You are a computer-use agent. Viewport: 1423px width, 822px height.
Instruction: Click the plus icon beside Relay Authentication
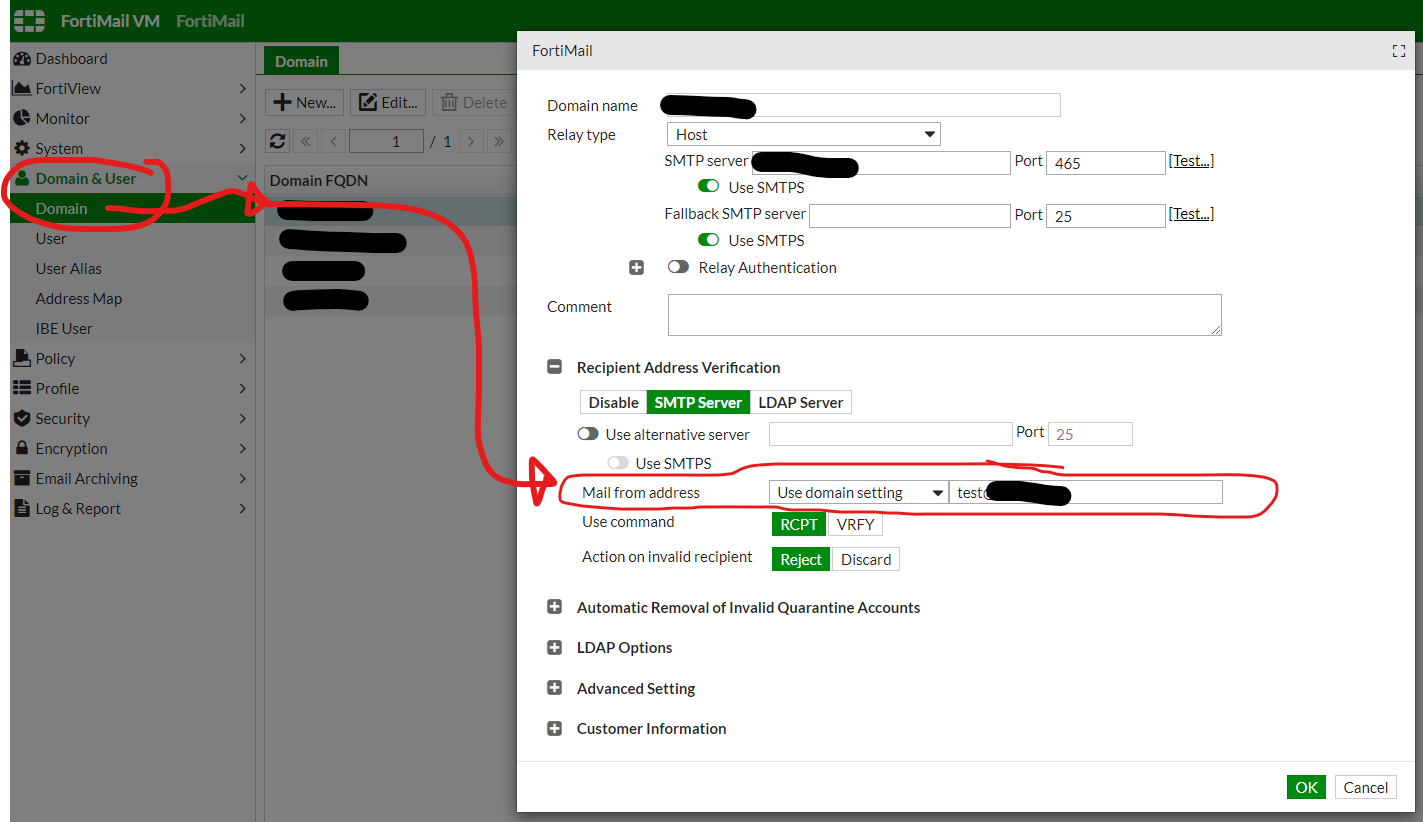635,268
